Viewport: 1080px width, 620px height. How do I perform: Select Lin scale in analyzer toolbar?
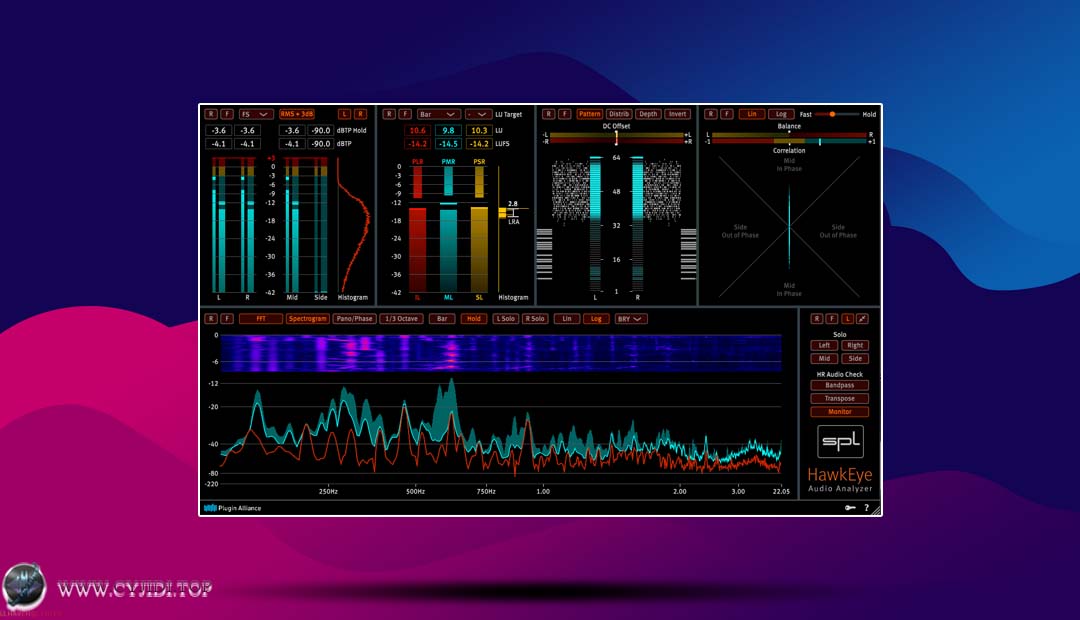566,319
